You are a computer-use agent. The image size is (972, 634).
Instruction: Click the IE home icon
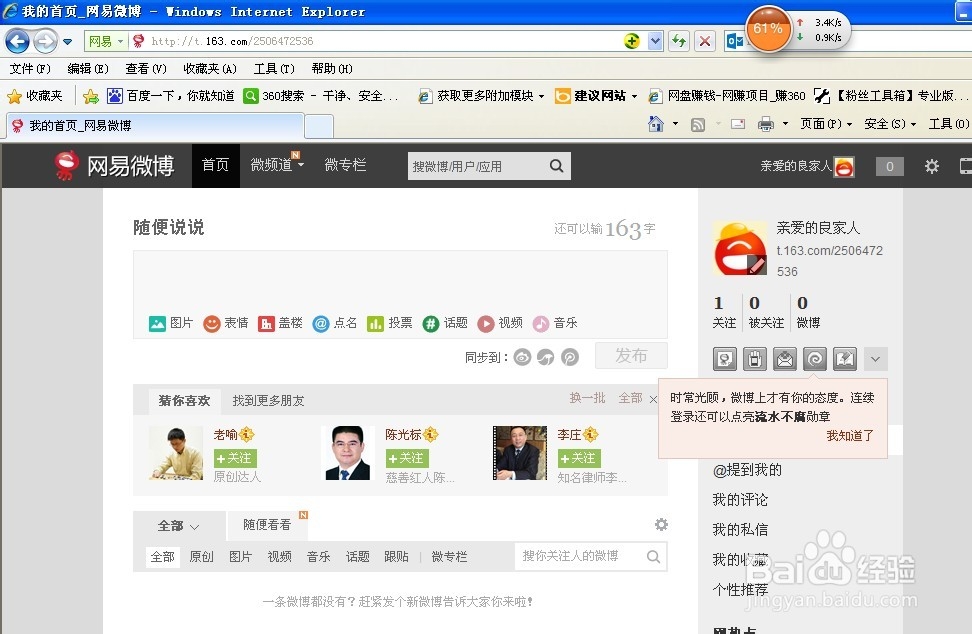pos(655,124)
